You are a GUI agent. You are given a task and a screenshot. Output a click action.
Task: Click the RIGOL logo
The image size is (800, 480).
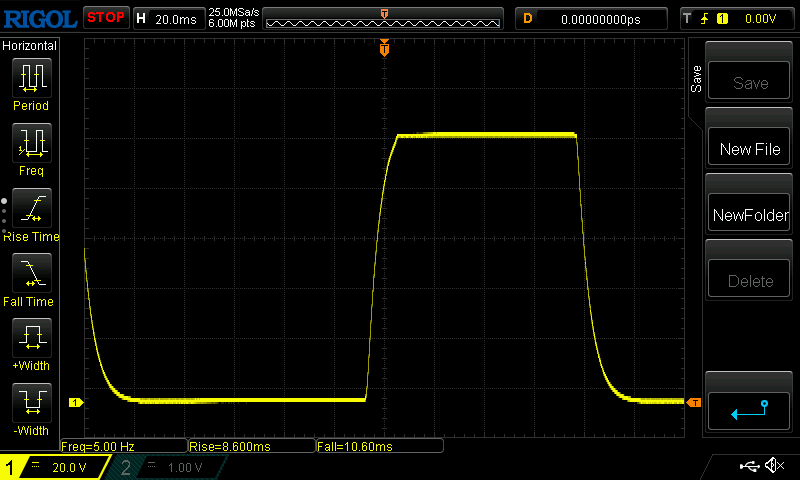click(40, 19)
